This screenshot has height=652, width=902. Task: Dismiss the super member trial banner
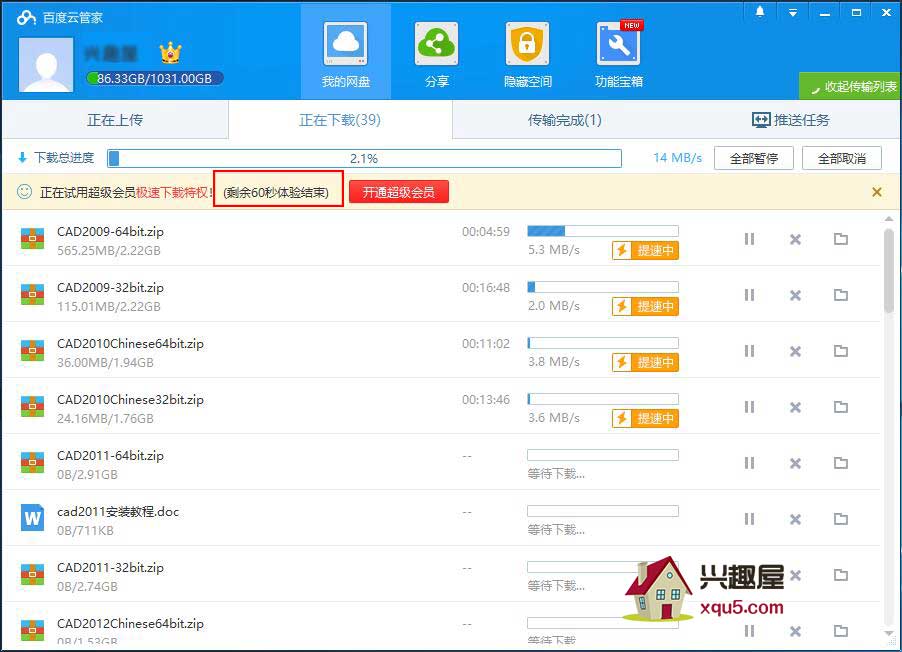(877, 192)
